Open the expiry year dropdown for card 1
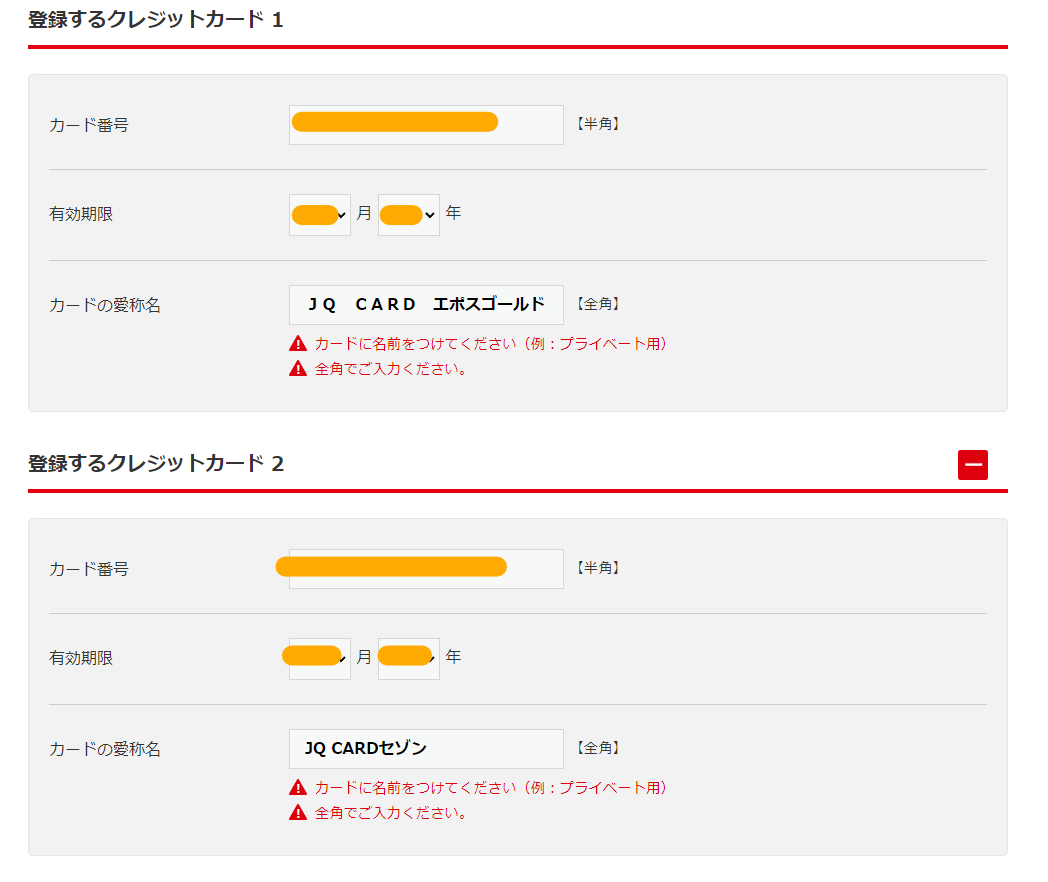 [409, 215]
